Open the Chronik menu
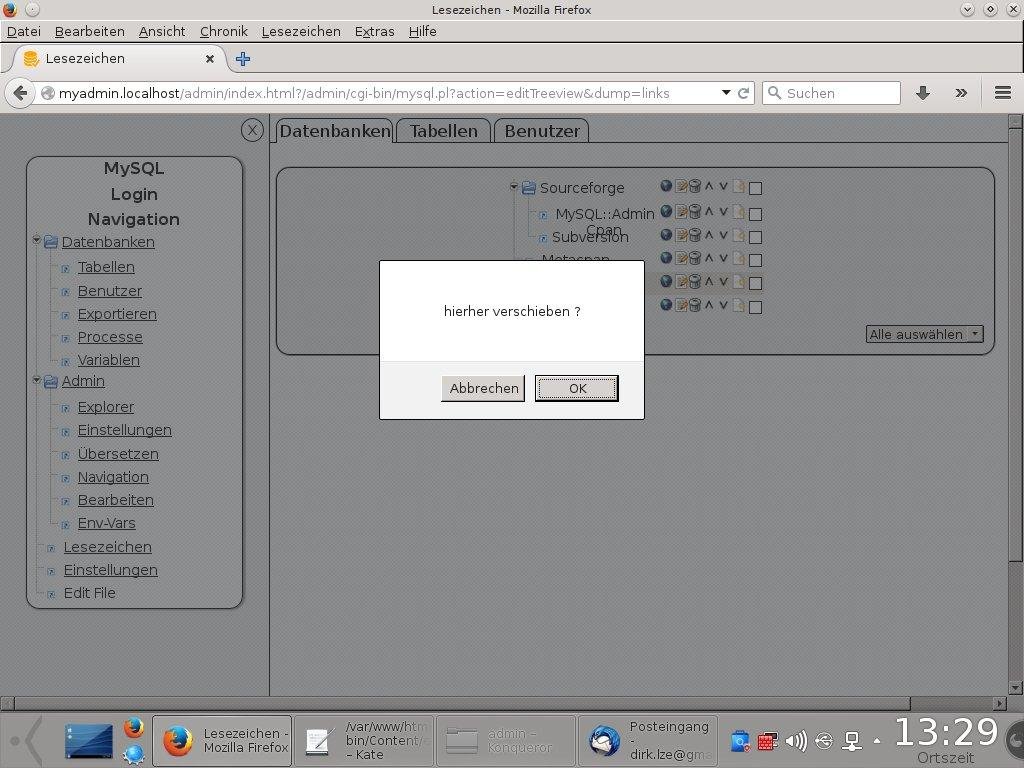The width and height of the screenshot is (1024, 768). point(223,31)
